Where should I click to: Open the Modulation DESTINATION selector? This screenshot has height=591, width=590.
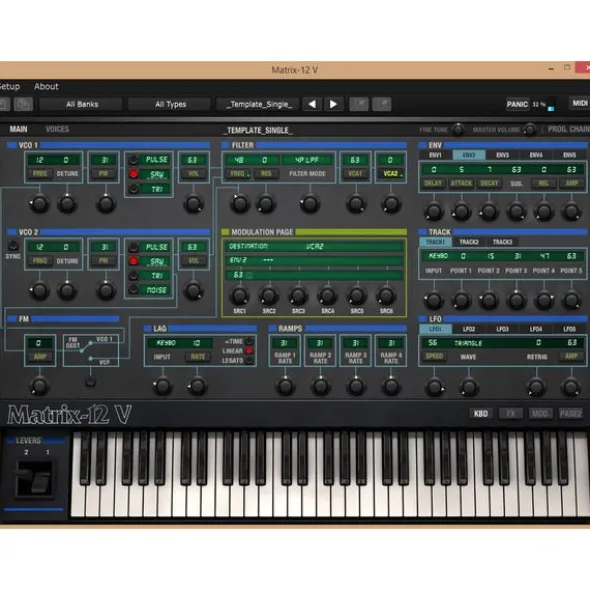[x=314, y=247]
